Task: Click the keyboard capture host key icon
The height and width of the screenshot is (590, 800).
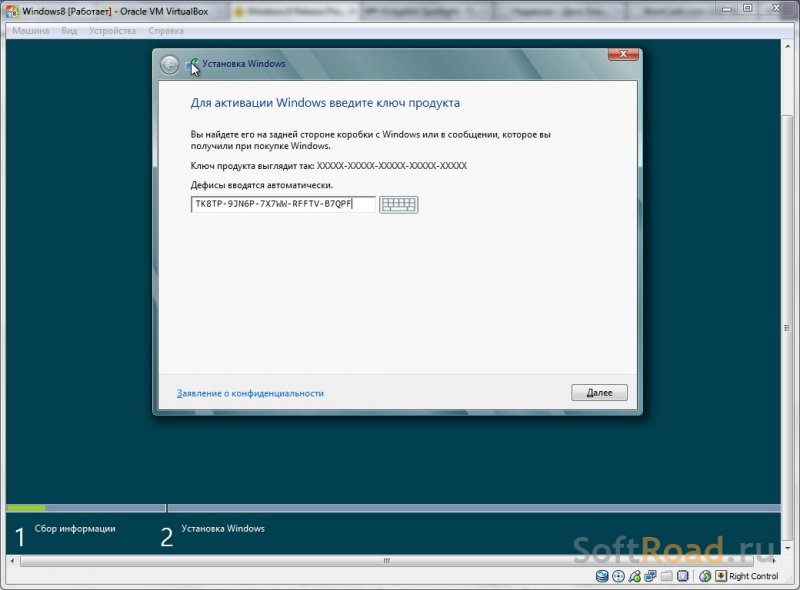Action: click(721, 576)
